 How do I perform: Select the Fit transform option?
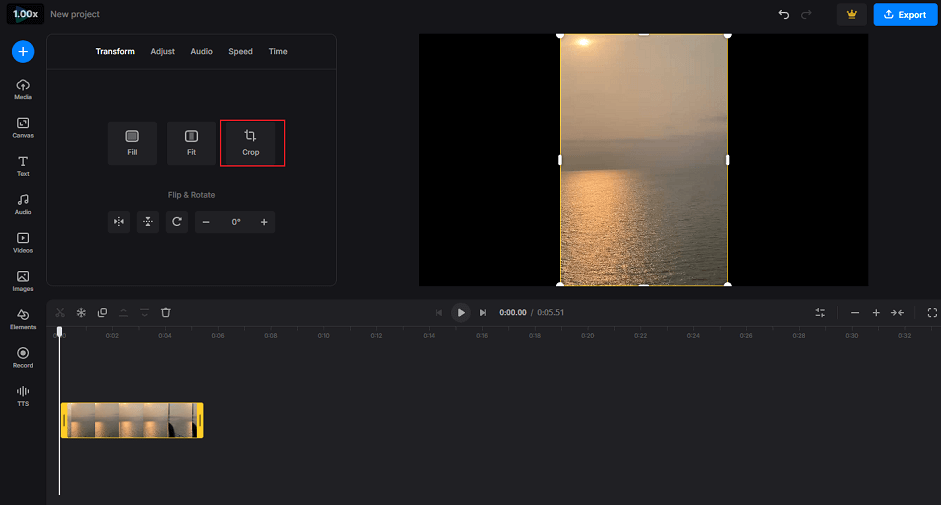[x=191, y=142]
